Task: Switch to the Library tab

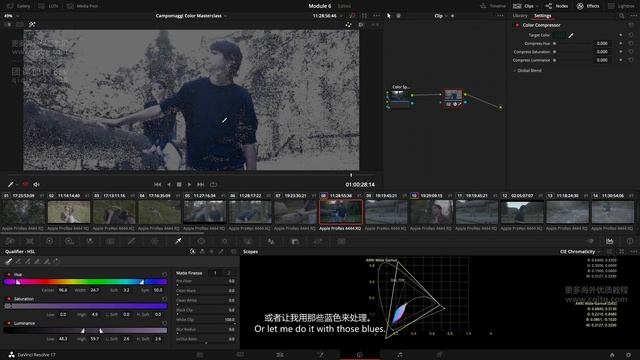Action: pyautogui.click(x=520, y=16)
